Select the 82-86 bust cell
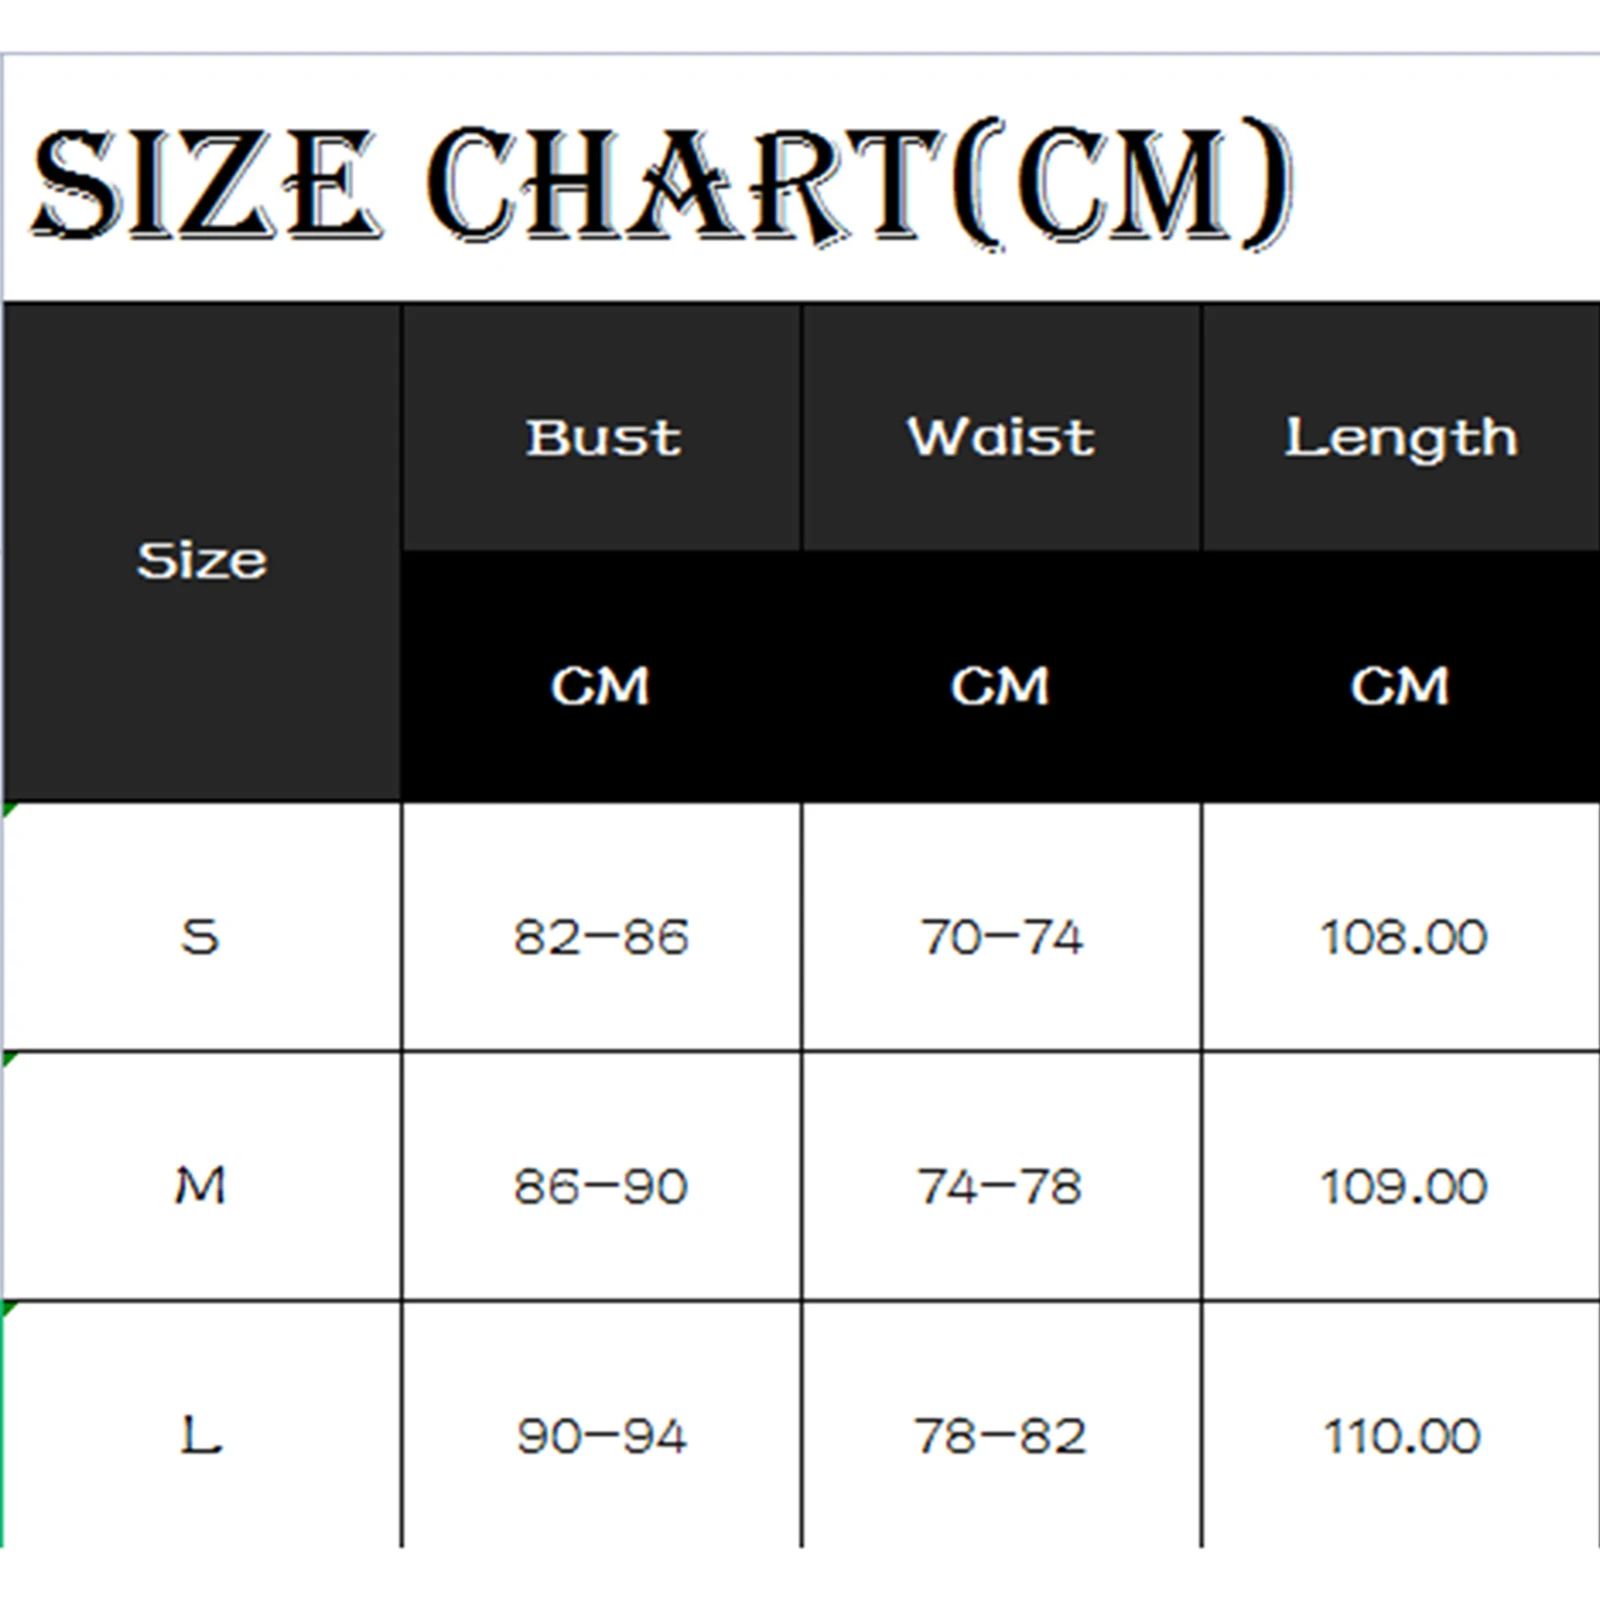The image size is (1600, 1600). pyautogui.click(x=601, y=937)
